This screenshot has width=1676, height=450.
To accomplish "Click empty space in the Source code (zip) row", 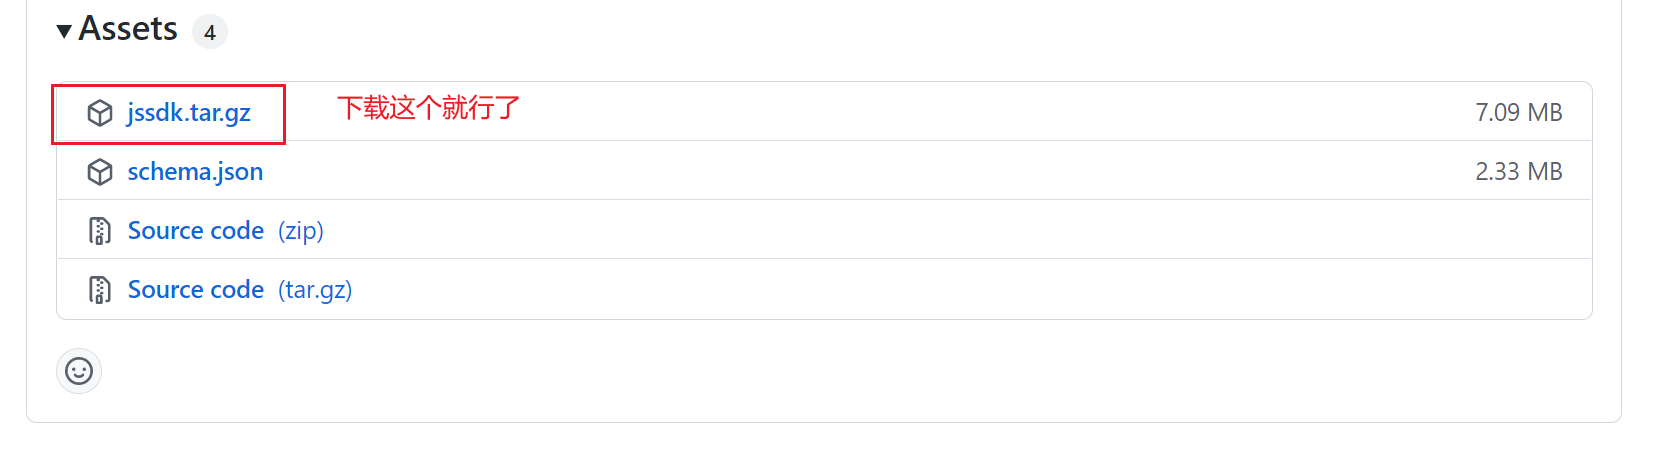I will [900, 231].
